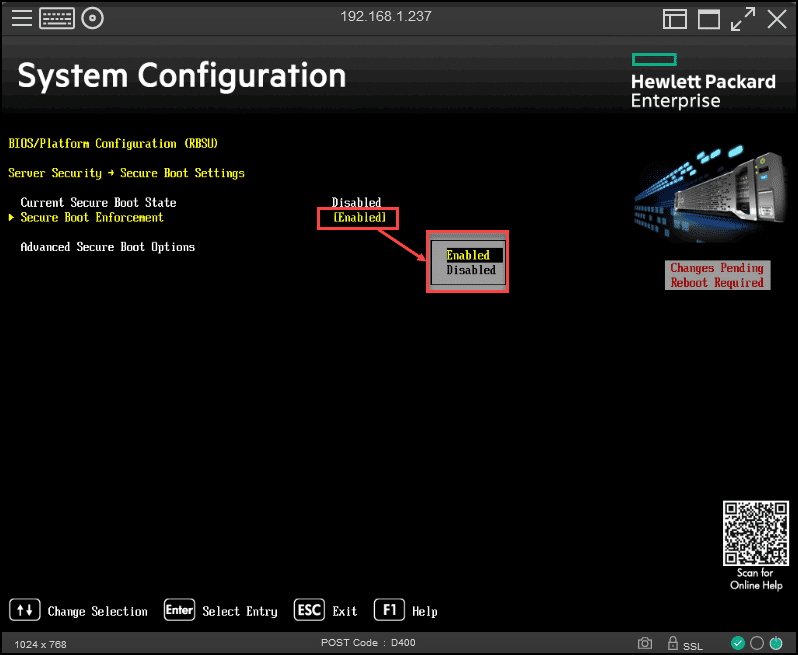Screen dimensions: 798x655
Task: Click the SSL status text
Action: (x=693, y=646)
